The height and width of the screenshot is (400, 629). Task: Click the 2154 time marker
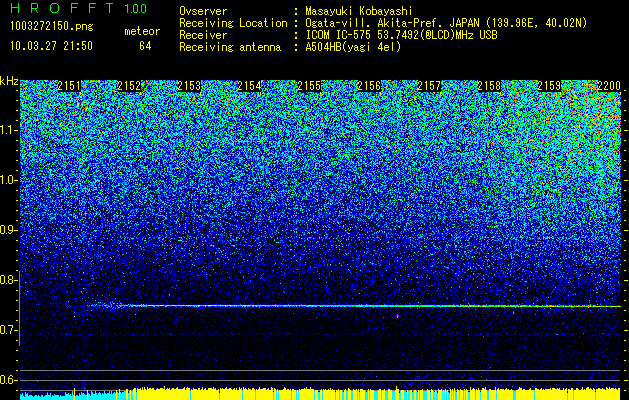(x=249, y=86)
